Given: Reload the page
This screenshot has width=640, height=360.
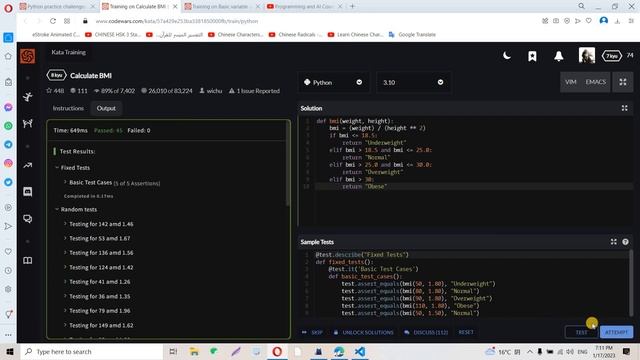Looking at the screenshot, I should click(53, 21).
